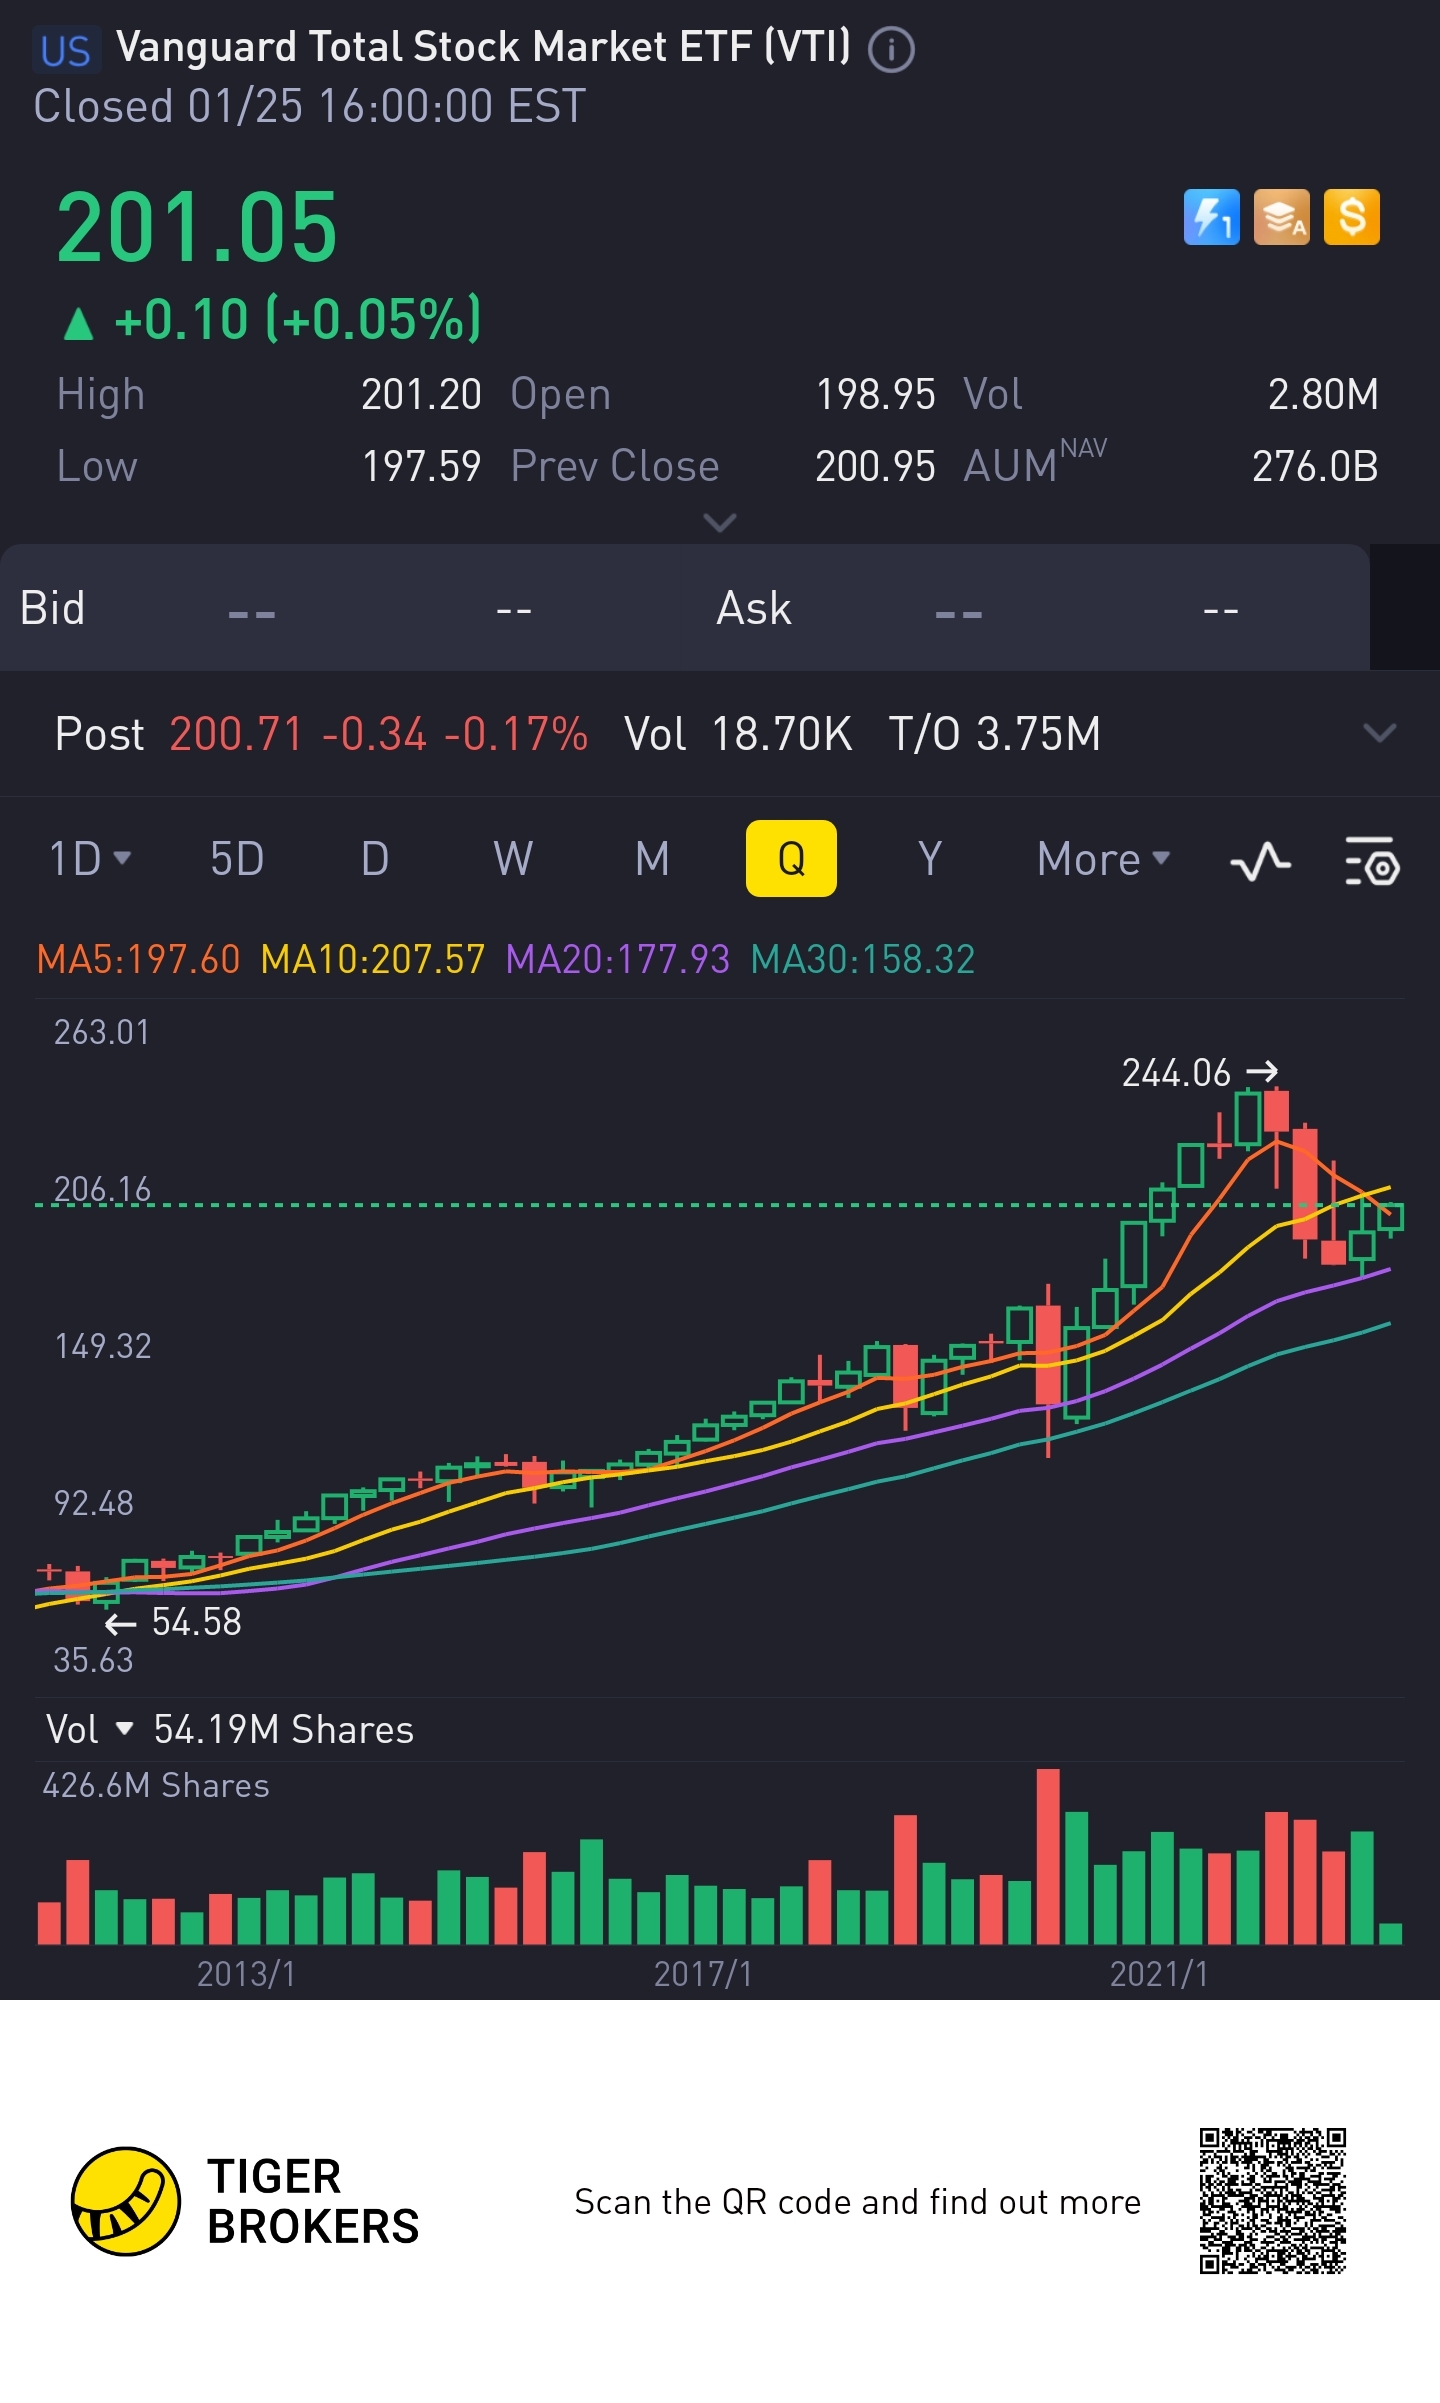Tap the Bid label in quote bar
Screen dimensions: 1440x2403
pos(53,608)
